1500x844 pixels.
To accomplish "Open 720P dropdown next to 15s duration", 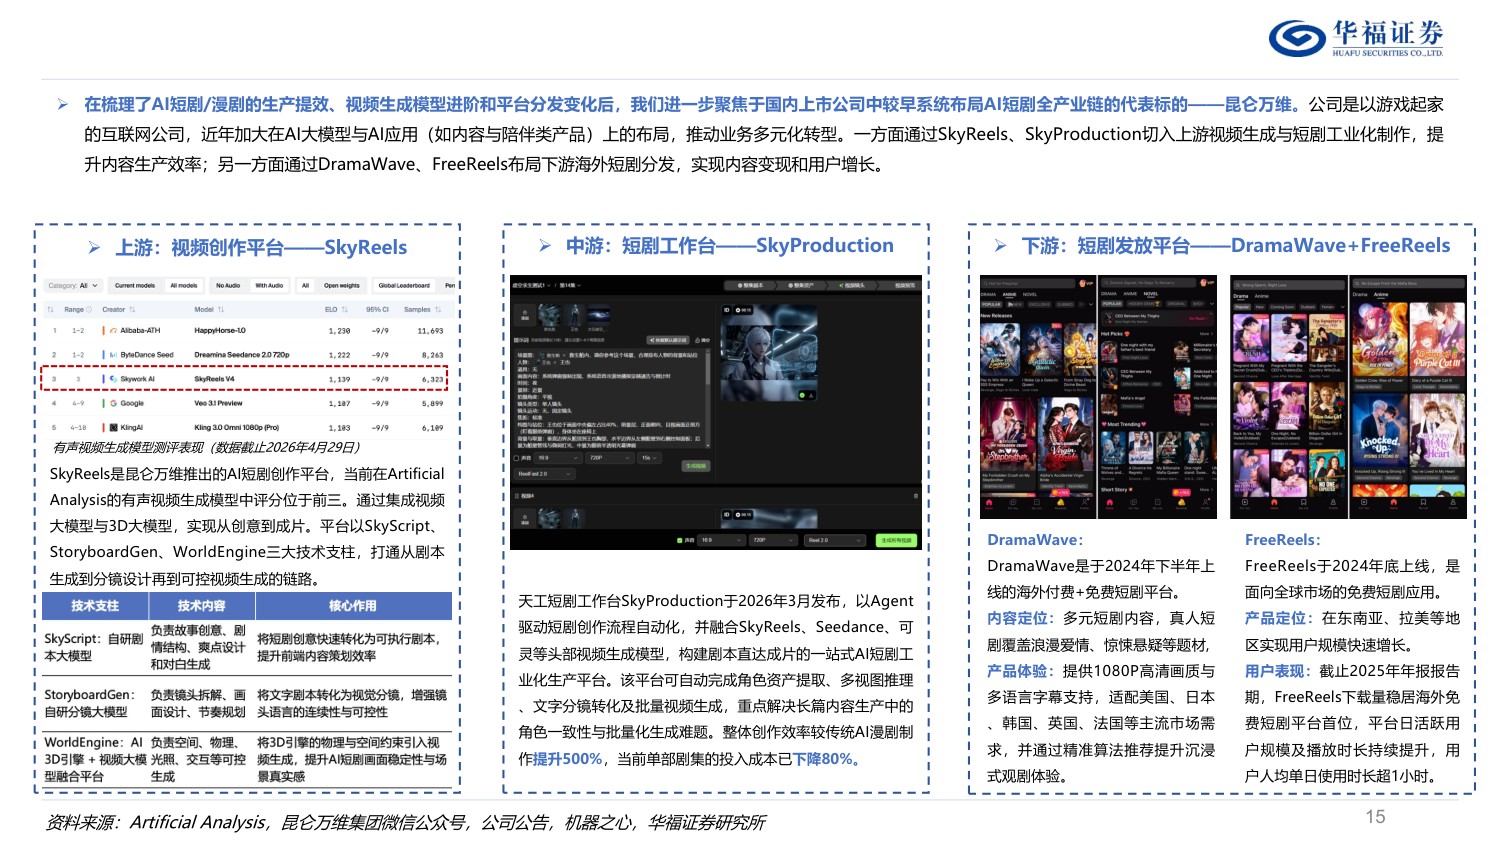I will pyautogui.click(x=610, y=458).
